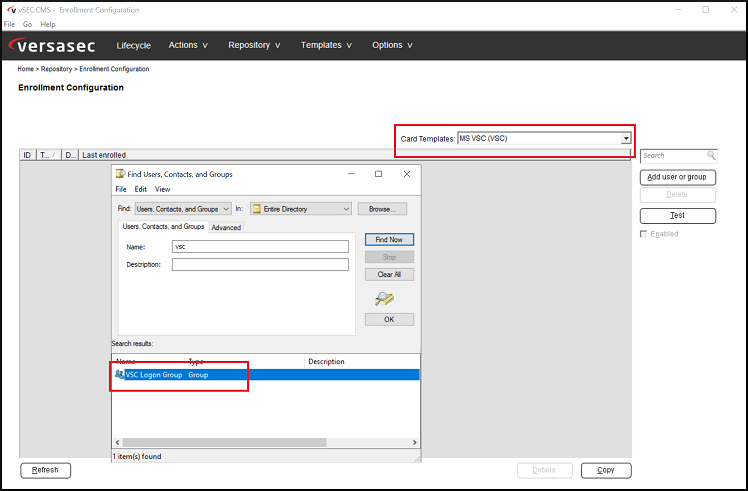Click the Description input field
Viewport: 748px width, 491px height.
pyautogui.click(x=260, y=264)
